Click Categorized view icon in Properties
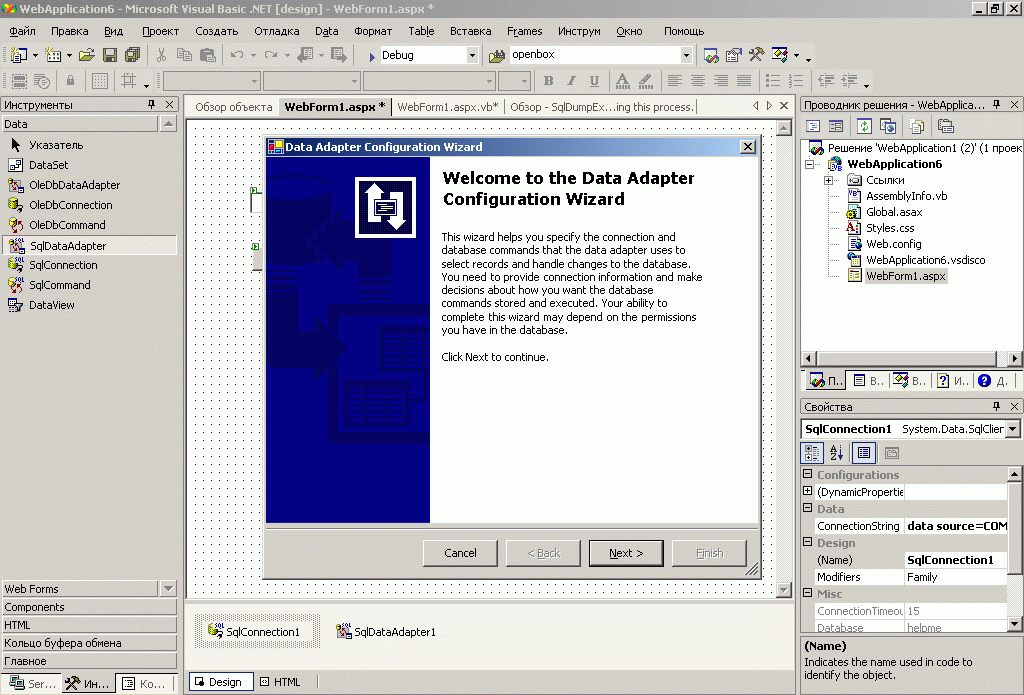The width and height of the screenshot is (1024, 695). (x=812, y=452)
